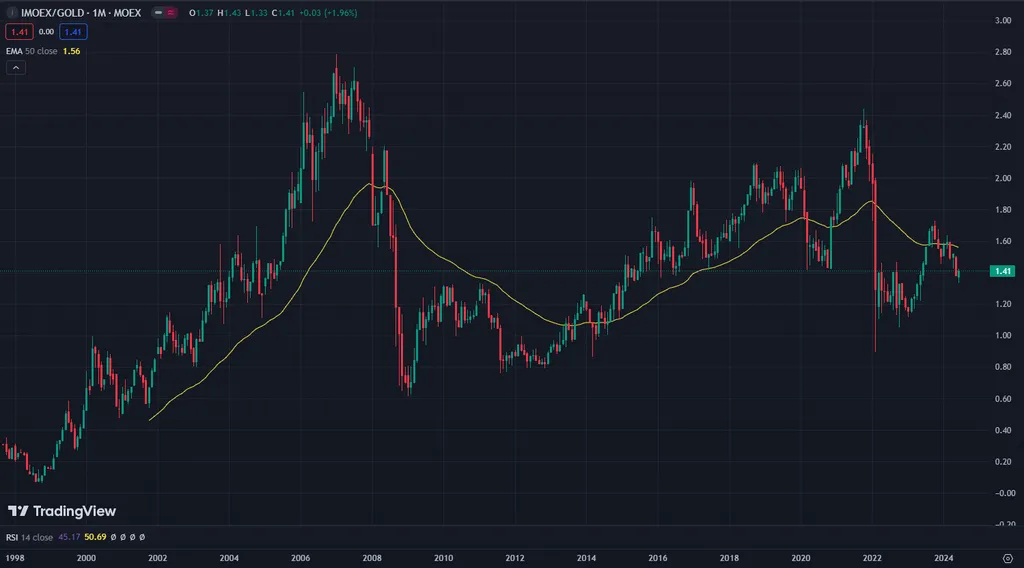
Task: Click the symbol icon before IMOEX/GOLD
Action: tap(11, 13)
